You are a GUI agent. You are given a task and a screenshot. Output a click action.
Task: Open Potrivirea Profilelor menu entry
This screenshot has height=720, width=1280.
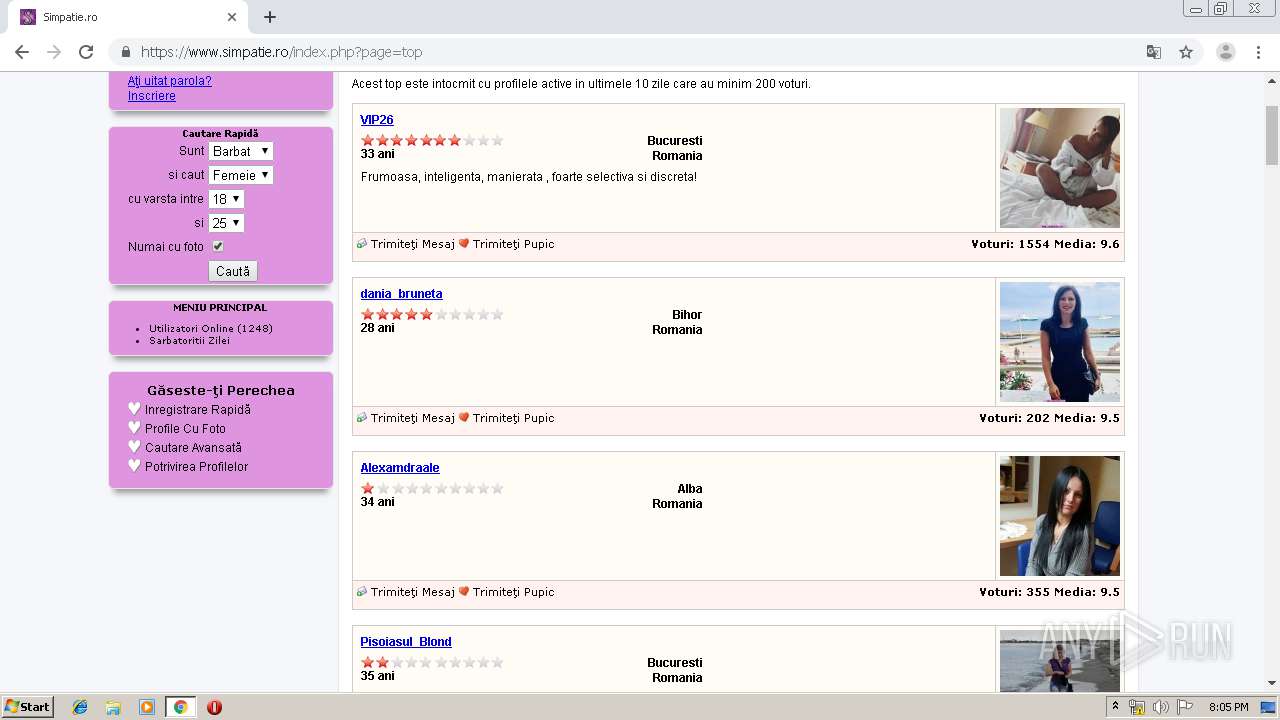tap(196, 466)
